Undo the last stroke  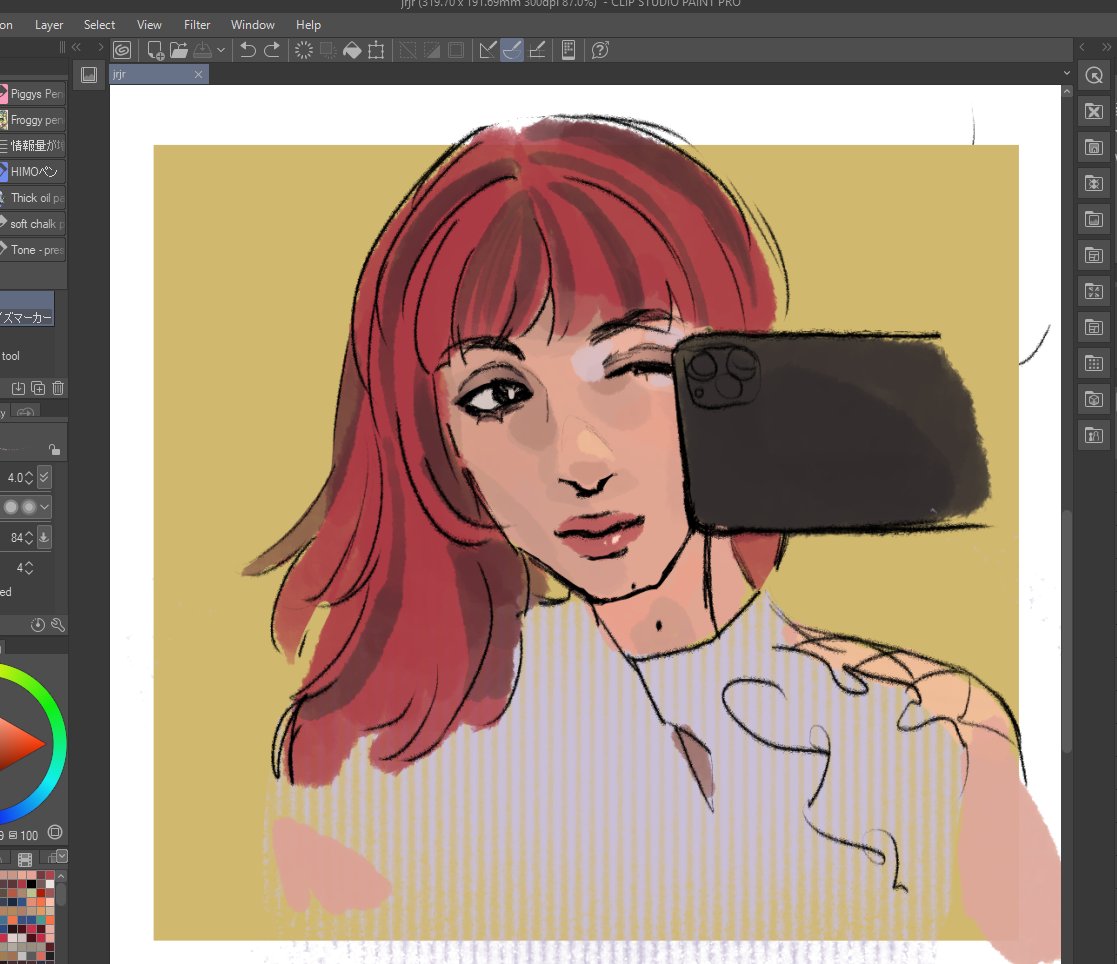click(248, 50)
